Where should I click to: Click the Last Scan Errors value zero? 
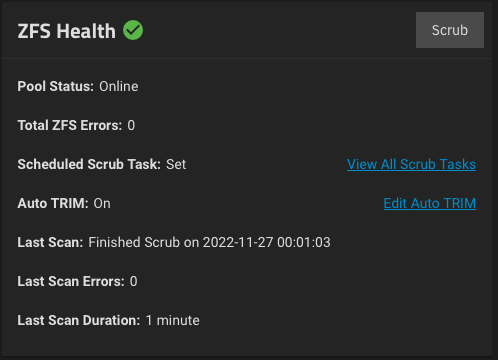(x=134, y=281)
